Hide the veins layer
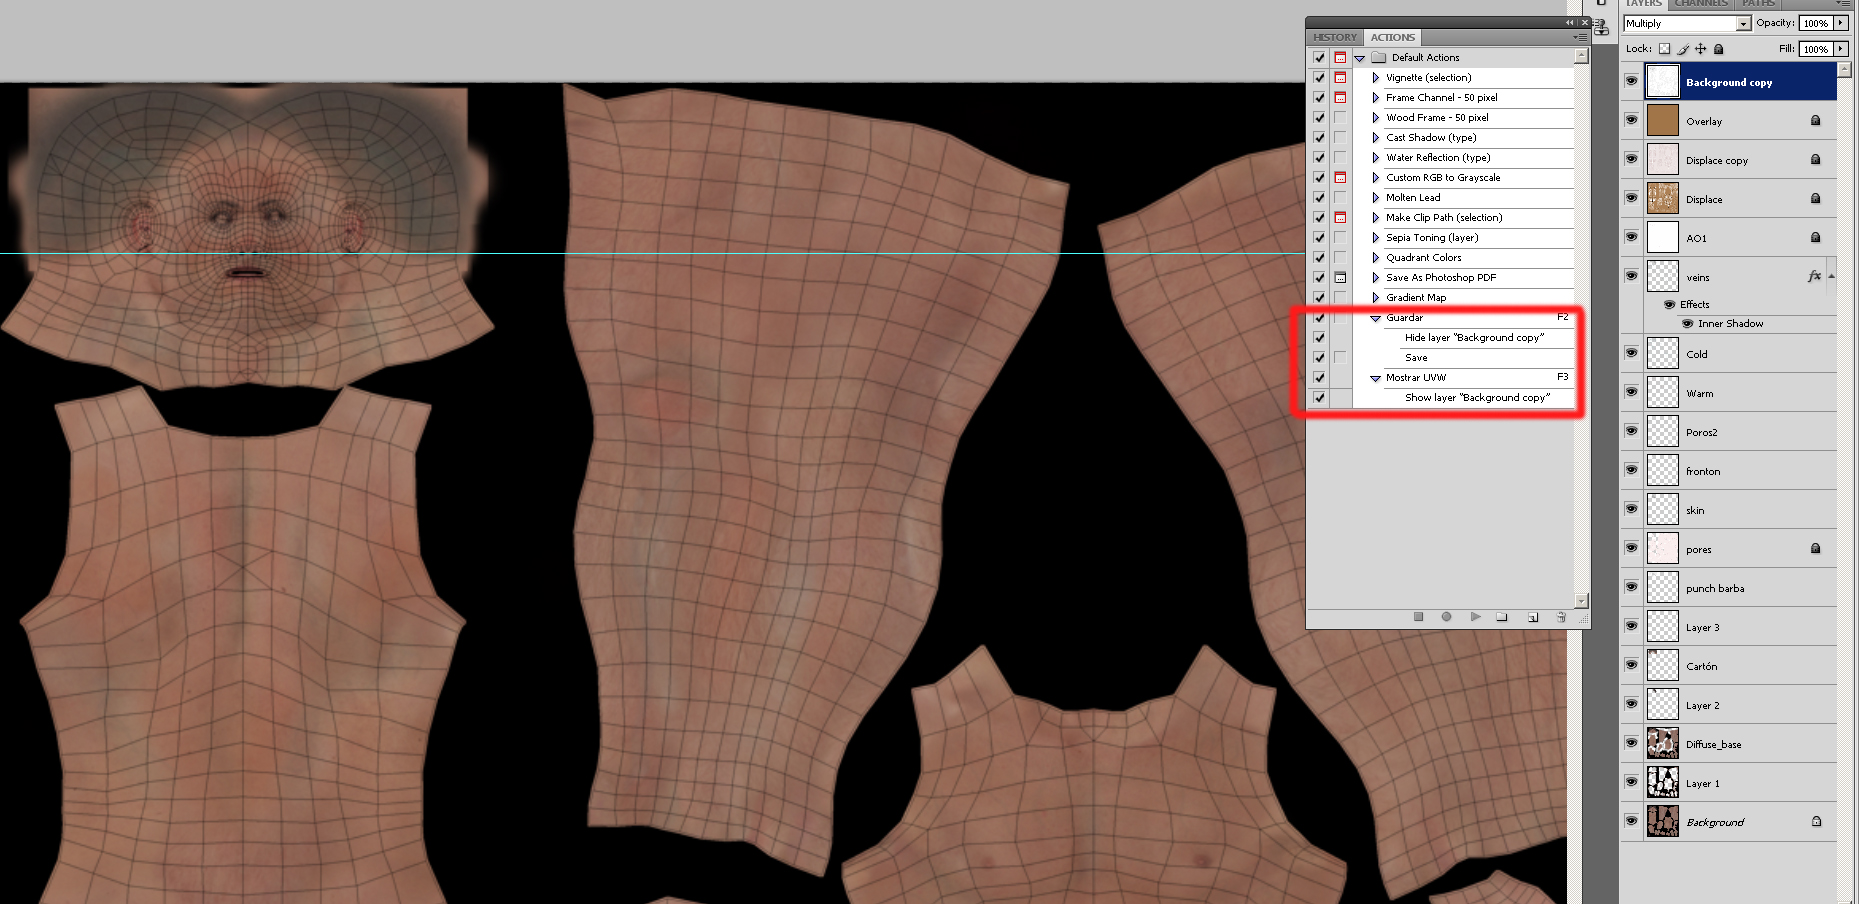This screenshot has width=1859, height=904. tap(1631, 276)
